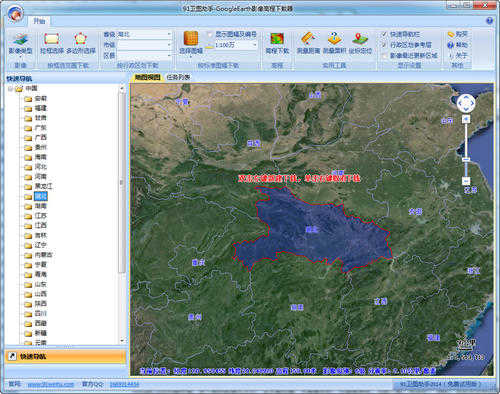
Task: Select 湖南 in the navigation tree
Action: point(41,206)
